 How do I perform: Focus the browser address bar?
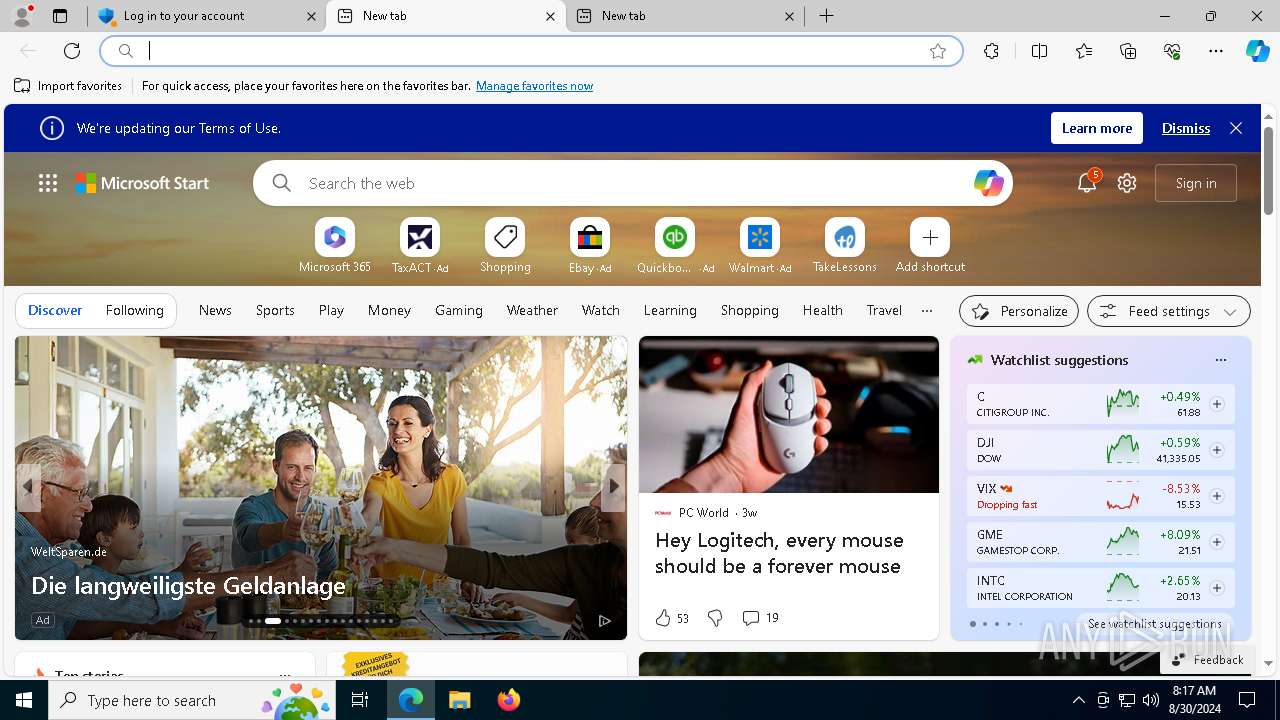(530, 51)
